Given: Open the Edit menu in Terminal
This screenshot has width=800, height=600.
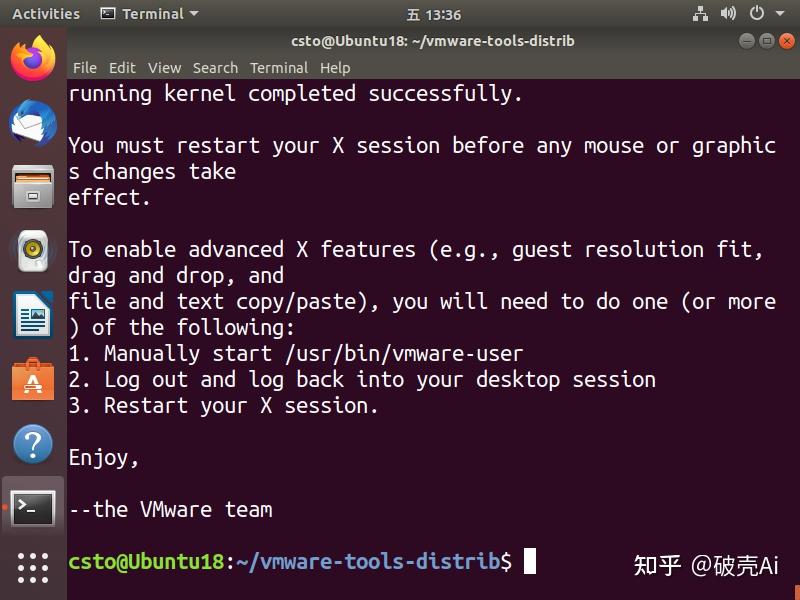Looking at the screenshot, I should [121, 68].
